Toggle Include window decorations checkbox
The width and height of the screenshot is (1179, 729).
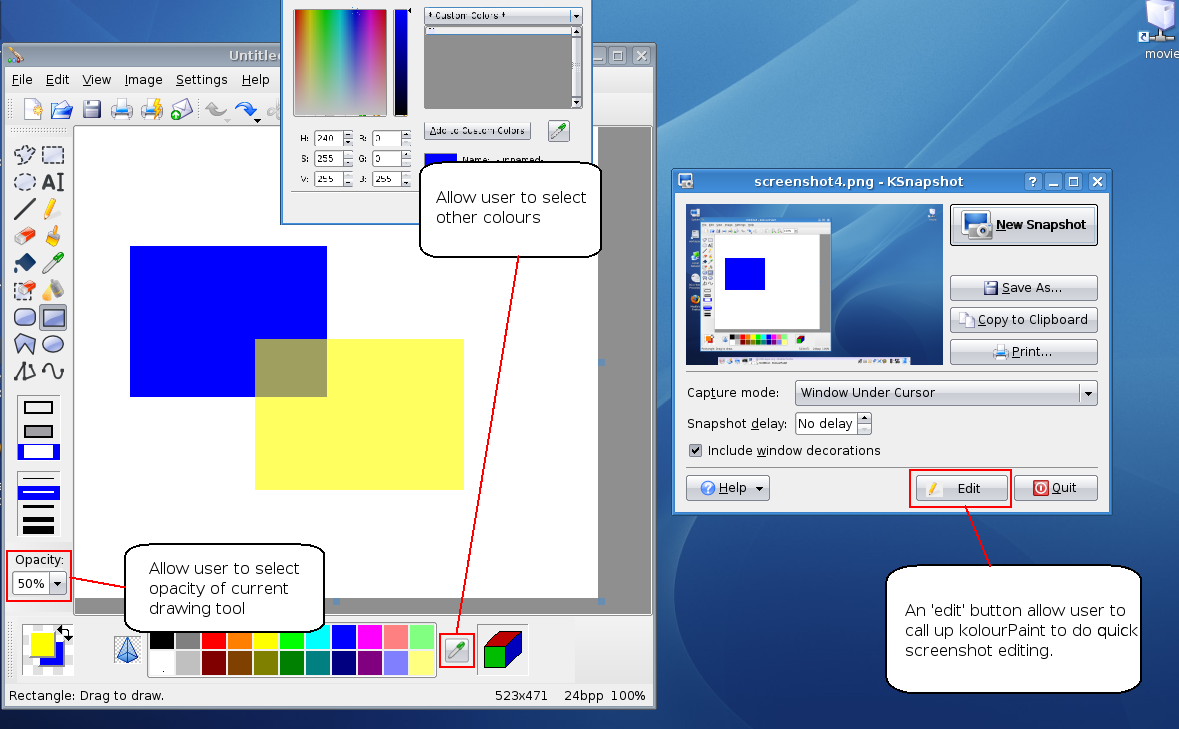pyautogui.click(x=696, y=450)
